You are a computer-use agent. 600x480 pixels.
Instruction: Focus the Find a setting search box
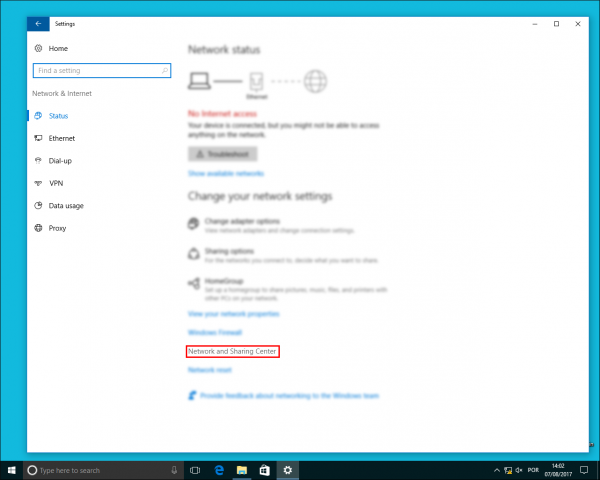[102, 70]
